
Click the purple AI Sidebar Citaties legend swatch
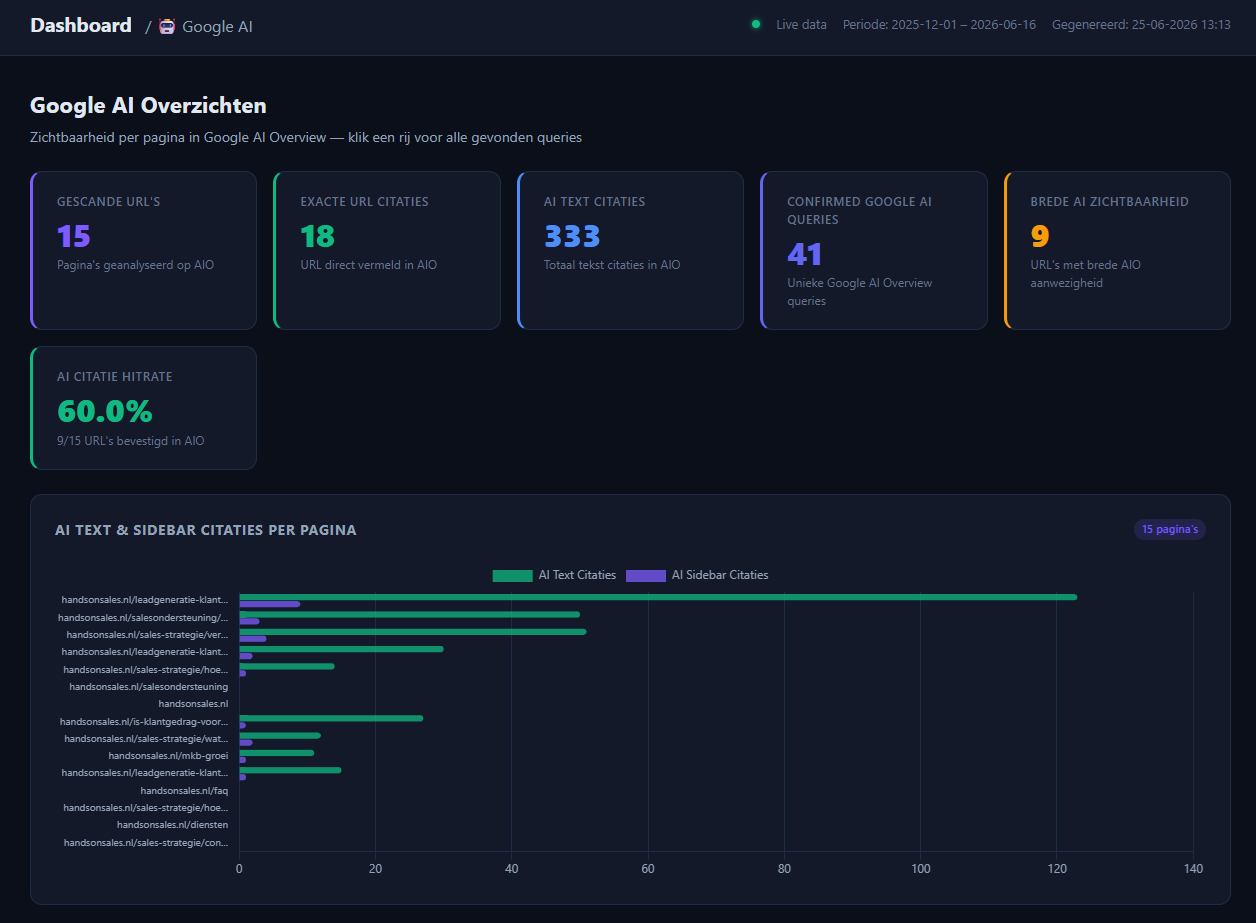(x=646, y=575)
